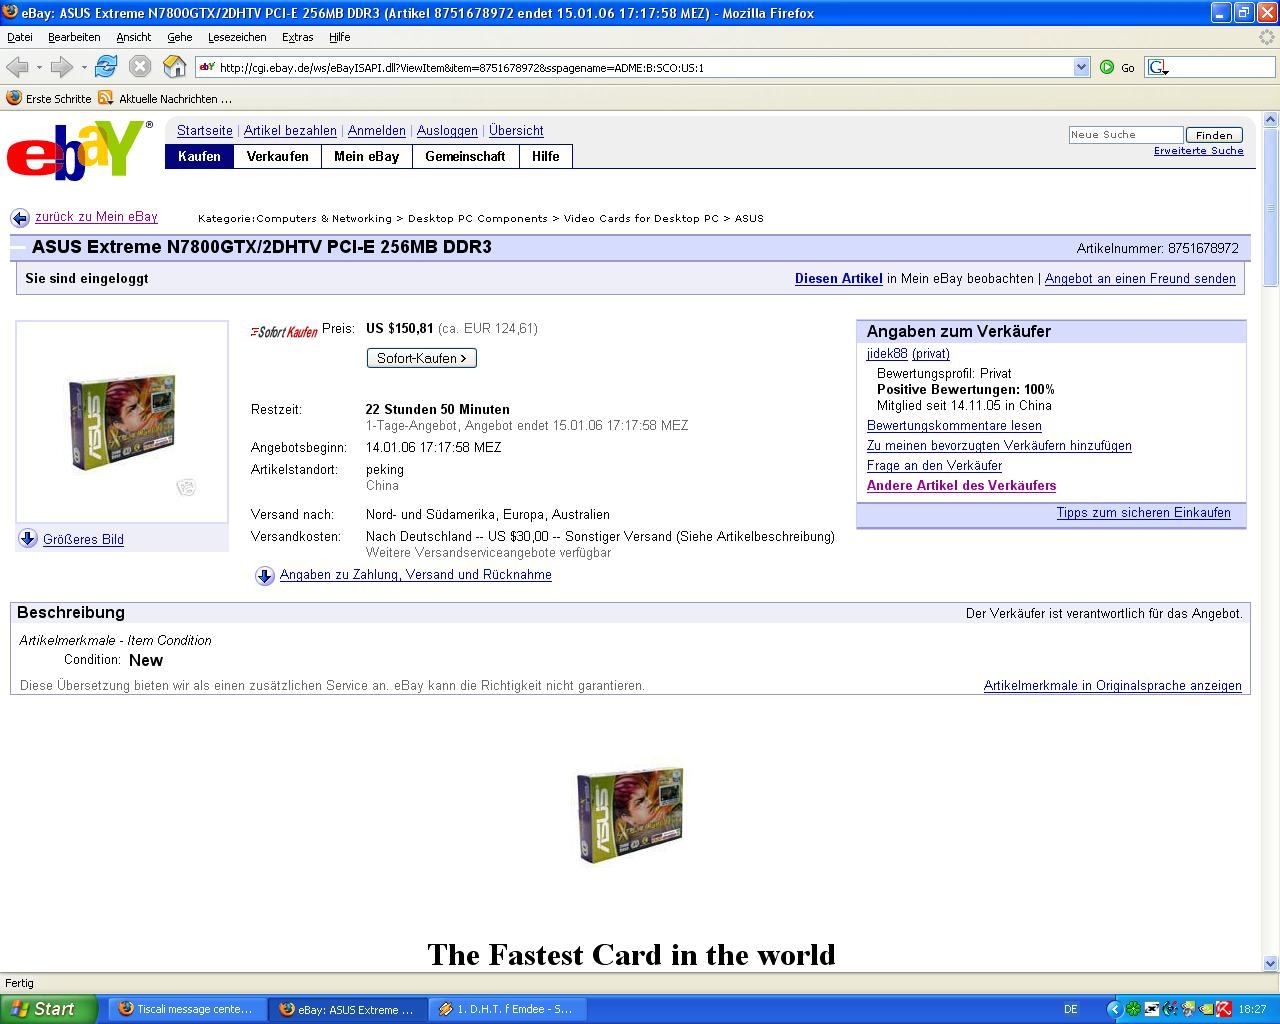Click the zurück zu Mein eBay link
Screen dimensions: 1280x1024
(96, 217)
